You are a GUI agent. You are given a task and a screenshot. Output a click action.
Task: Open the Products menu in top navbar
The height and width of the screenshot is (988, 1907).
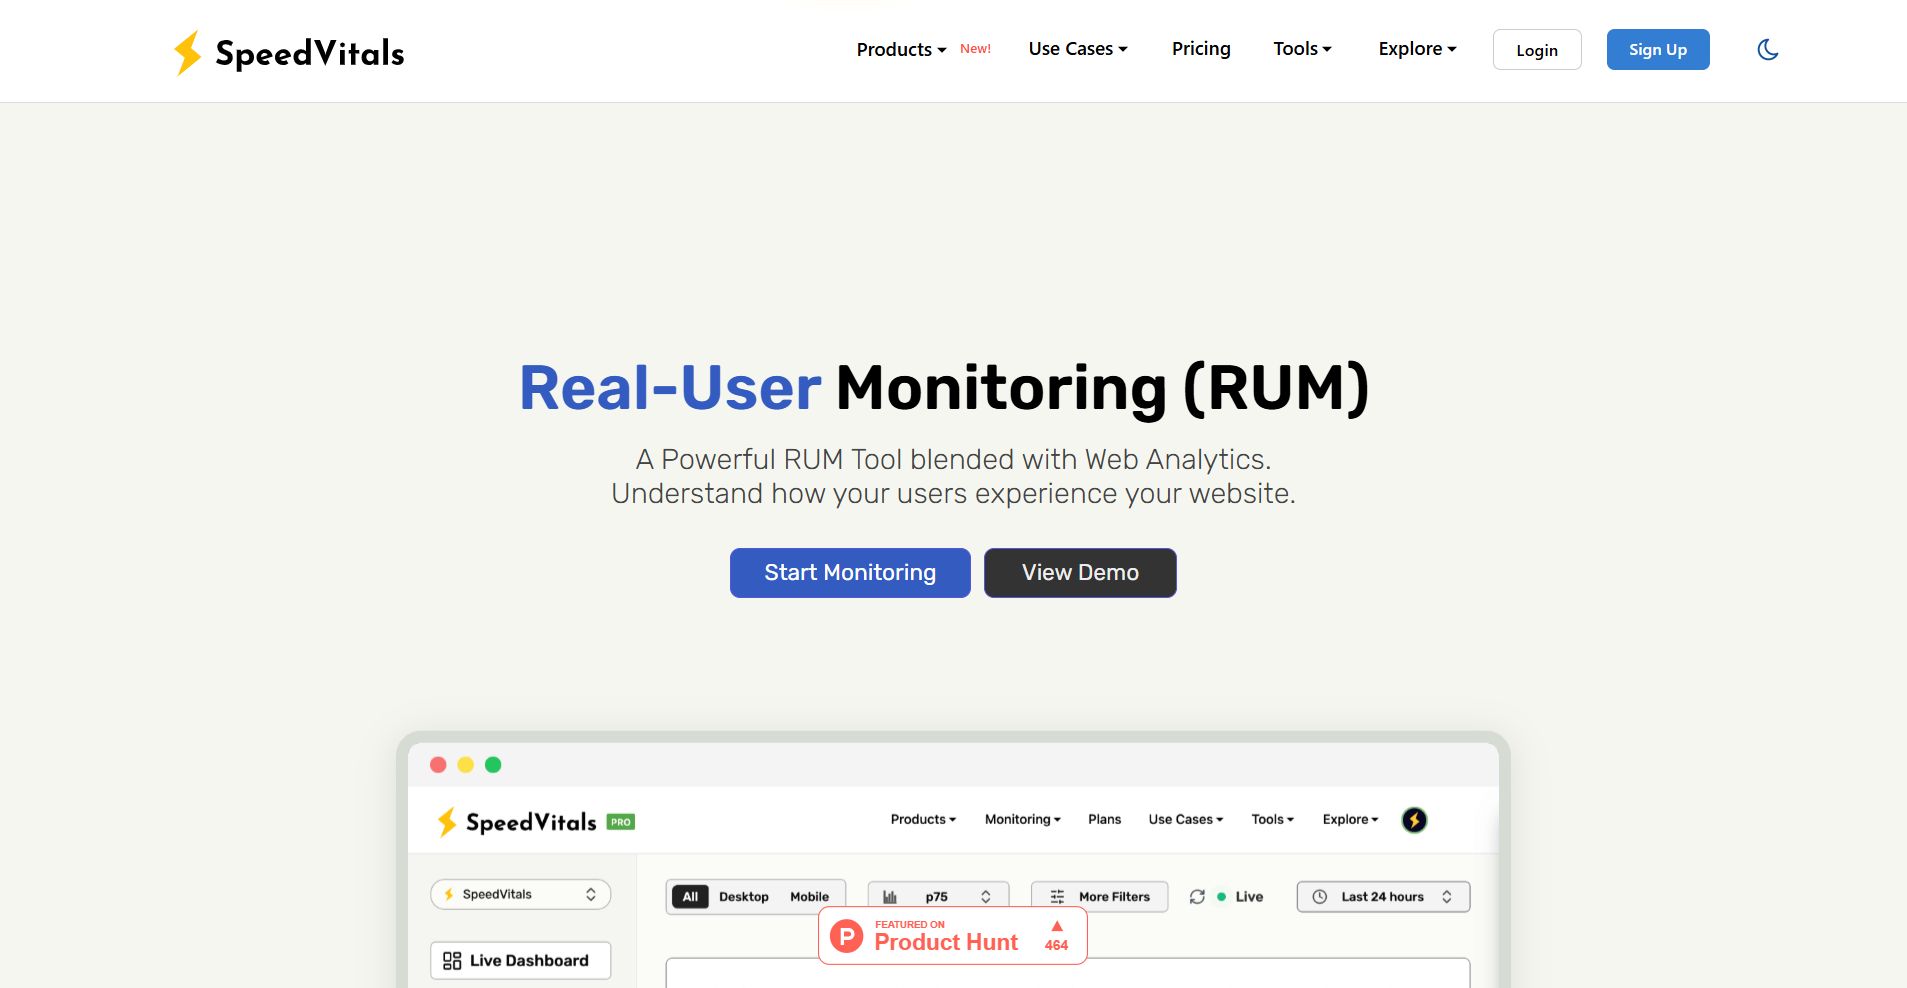[x=901, y=49]
